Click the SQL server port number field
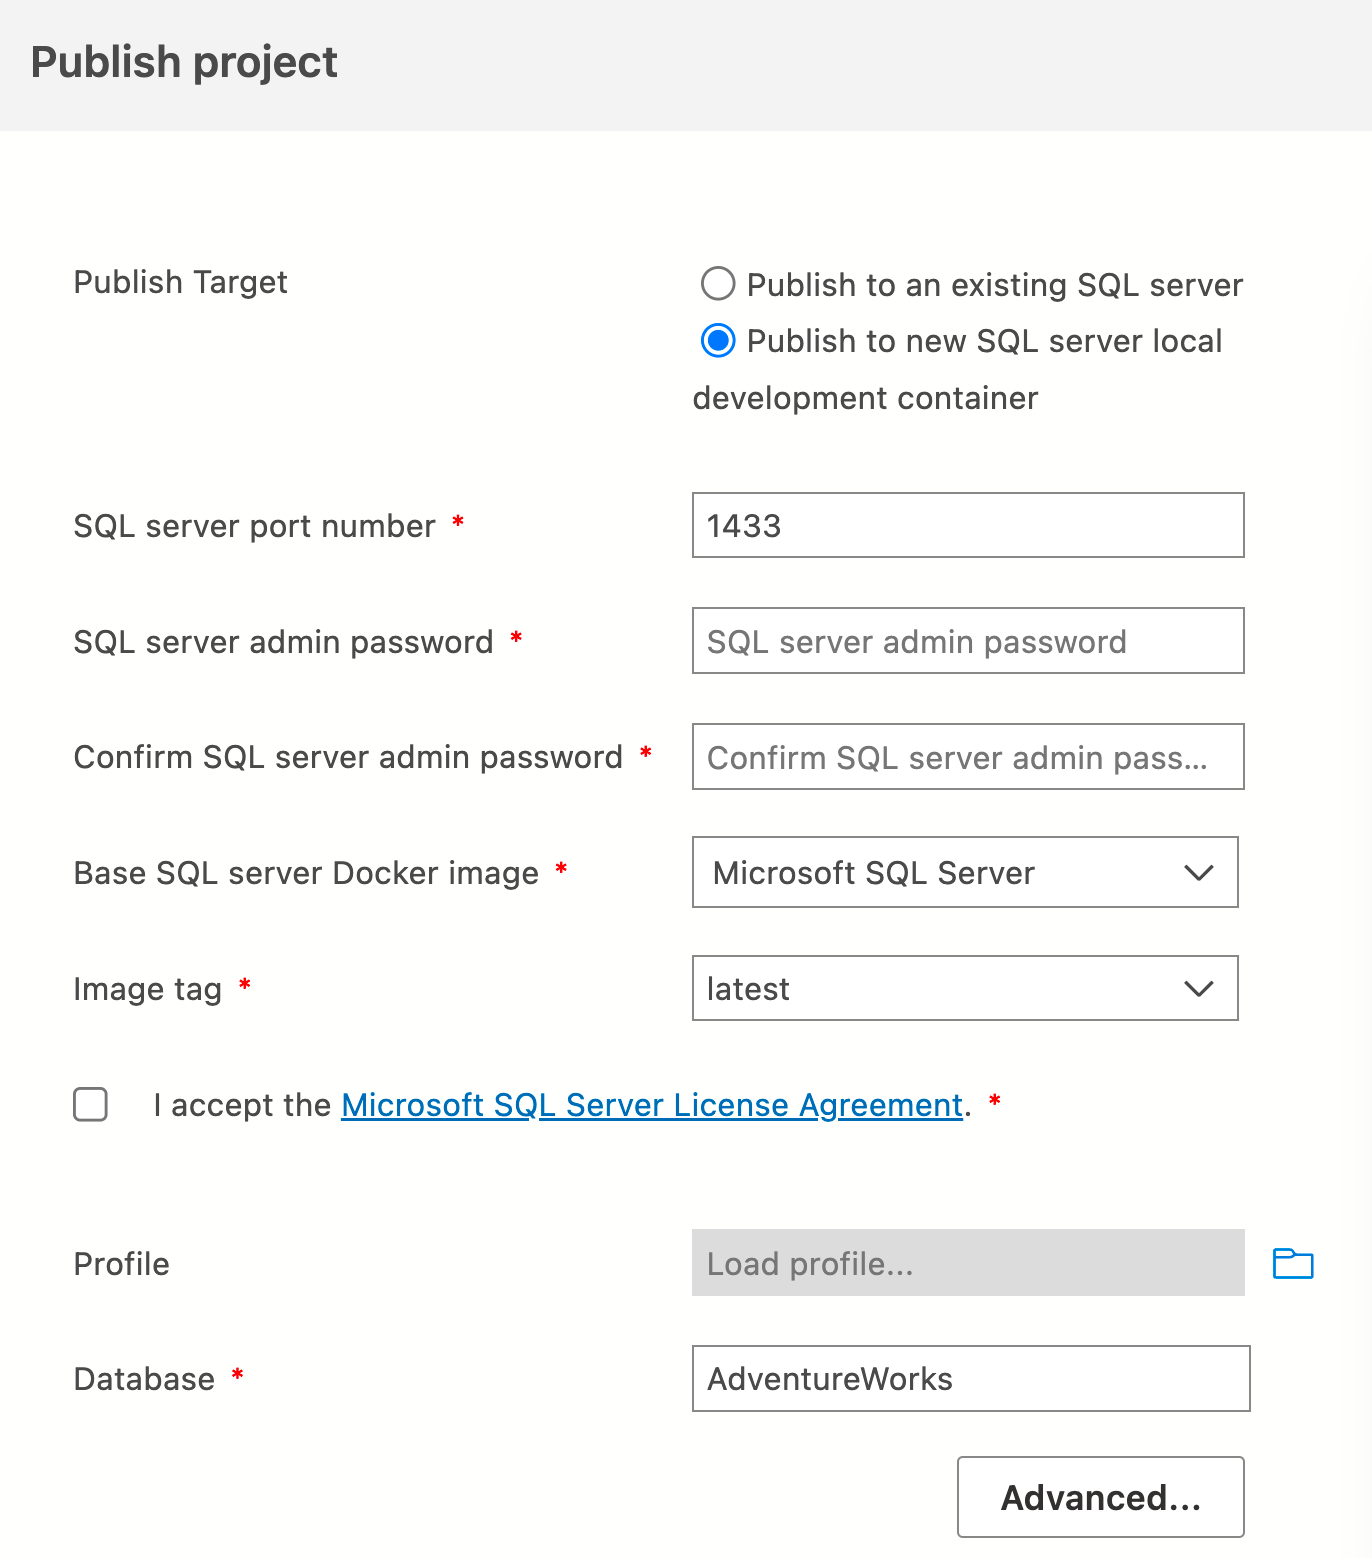Viewport: 1372px width, 1558px height. (968, 525)
